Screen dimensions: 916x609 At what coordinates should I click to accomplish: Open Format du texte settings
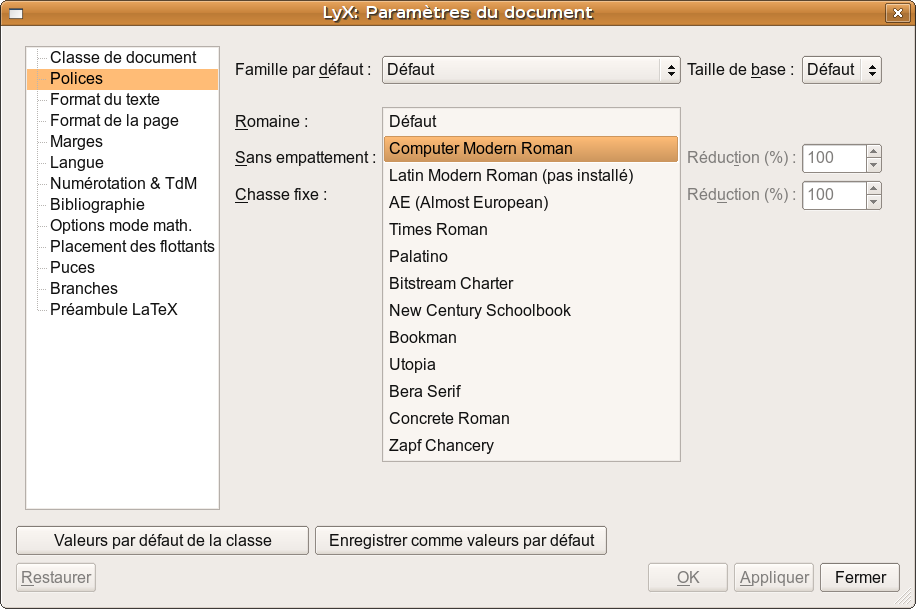(104, 100)
